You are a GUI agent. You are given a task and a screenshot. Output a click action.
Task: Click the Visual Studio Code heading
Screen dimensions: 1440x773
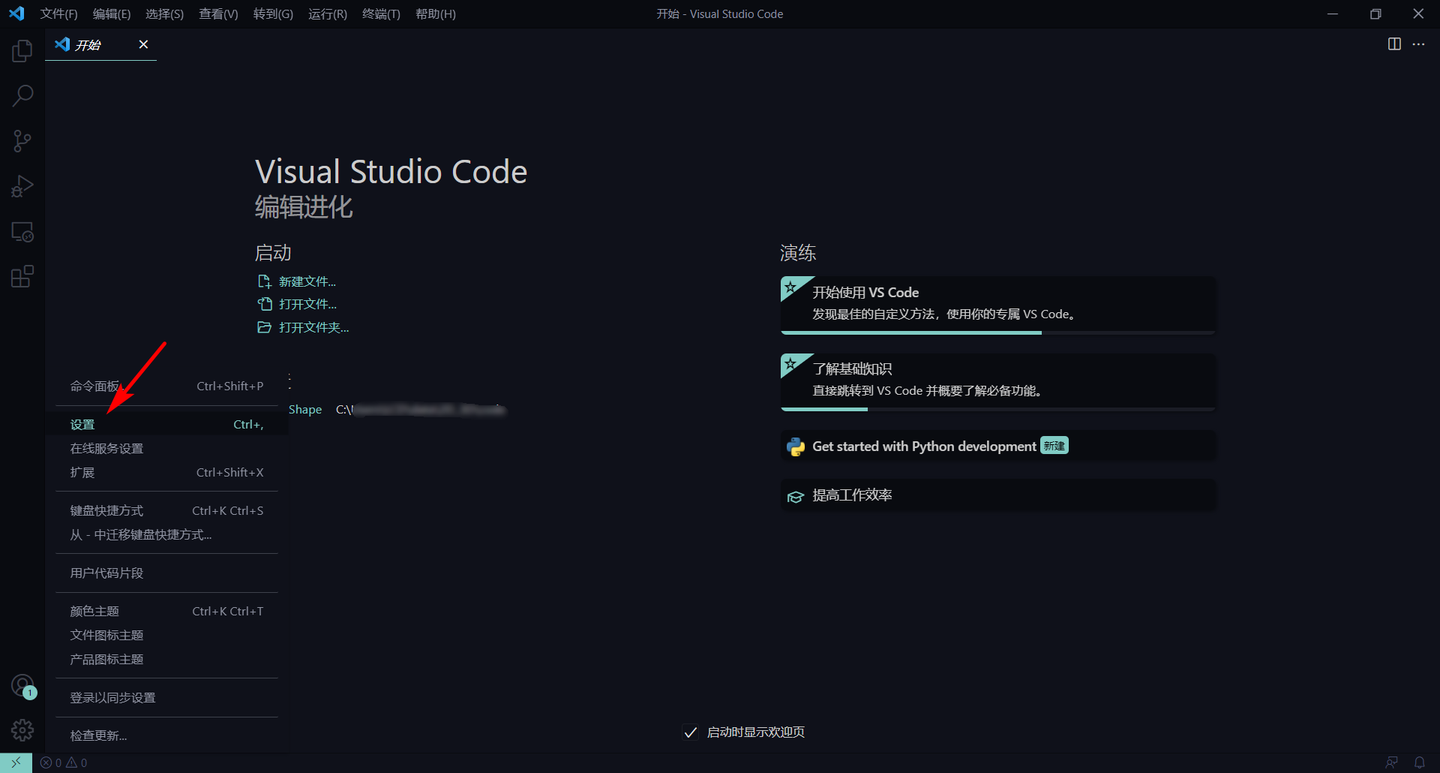pos(391,171)
